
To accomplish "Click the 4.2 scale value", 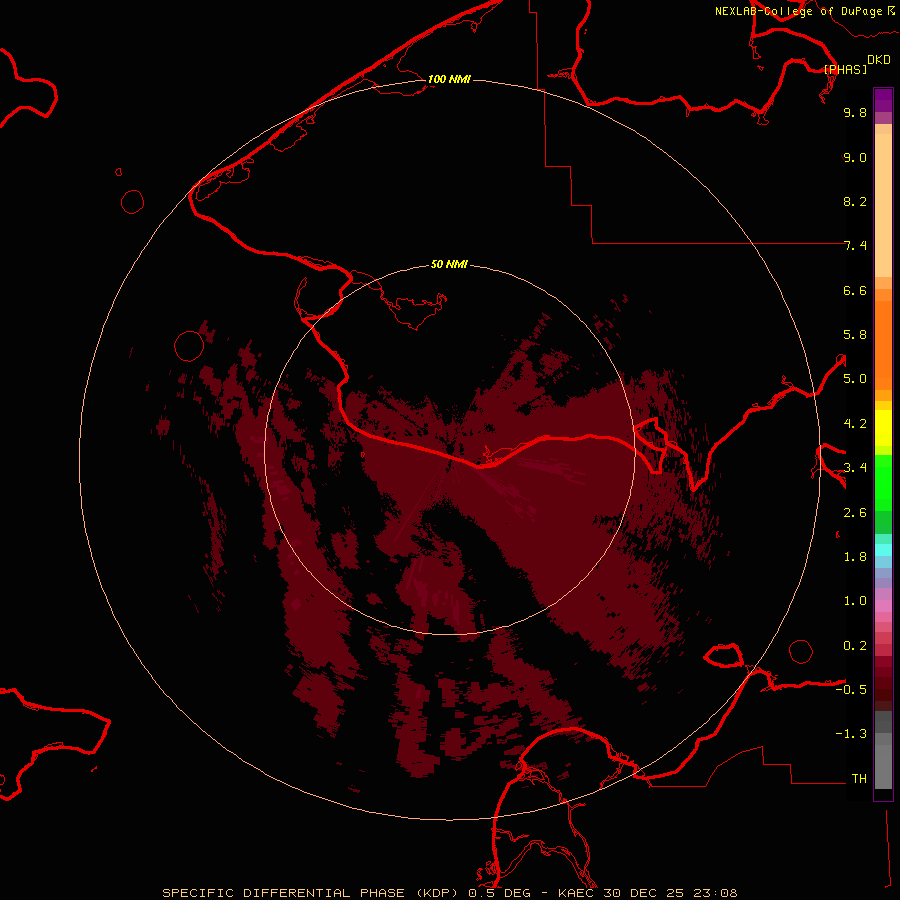I will [x=855, y=424].
